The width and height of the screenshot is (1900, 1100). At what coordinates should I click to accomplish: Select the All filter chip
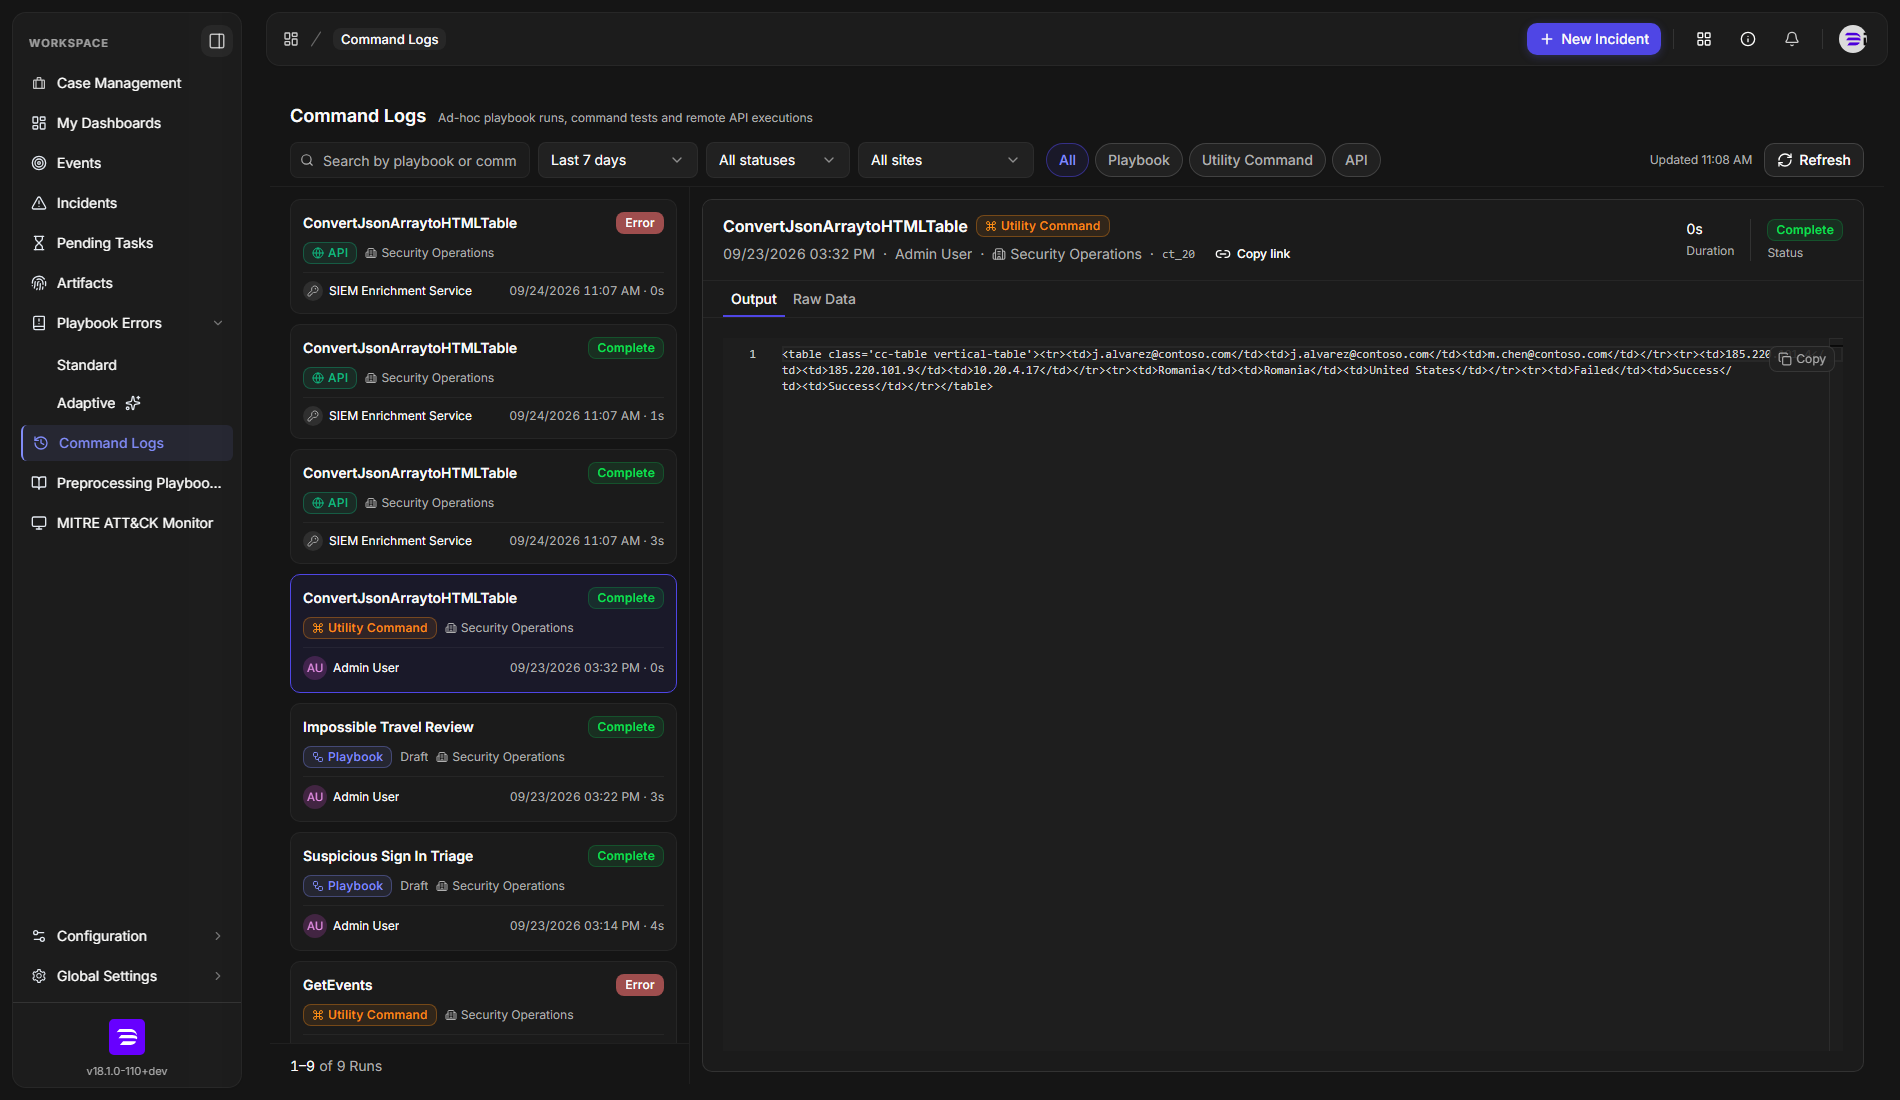click(x=1067, y=160)
